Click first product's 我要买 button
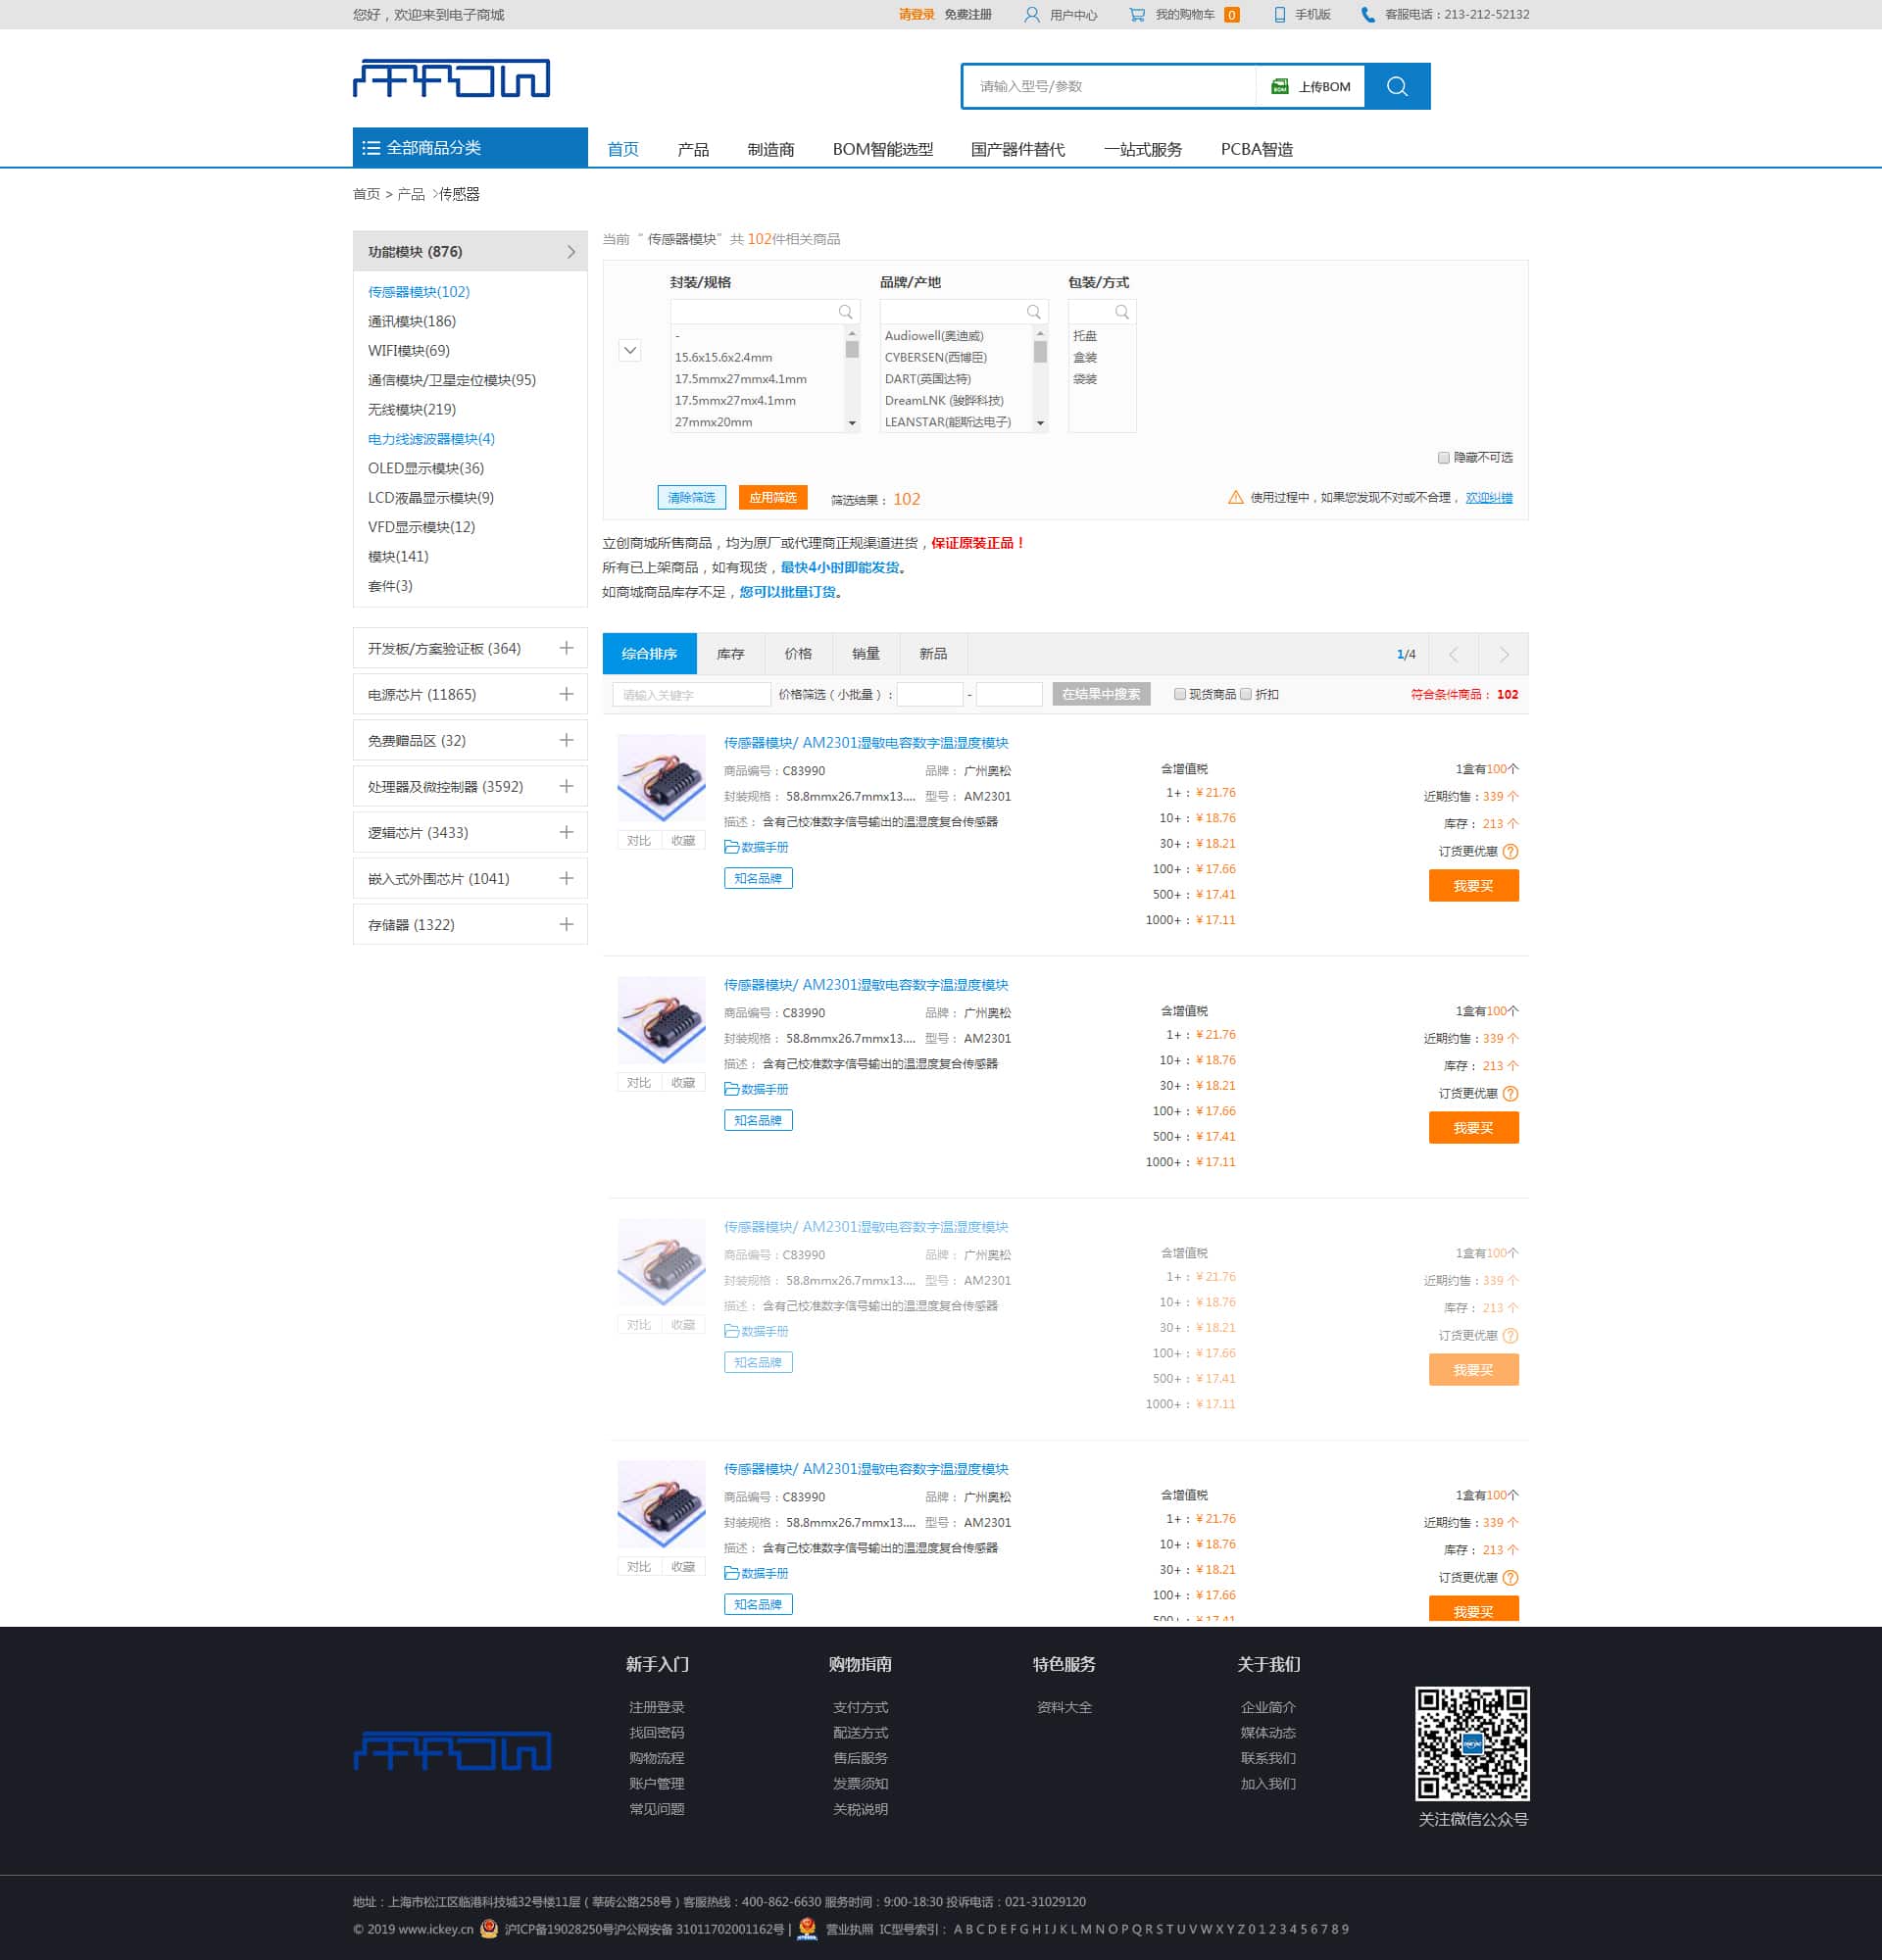The image size is (1882, 1960). tap(1473, 886)
